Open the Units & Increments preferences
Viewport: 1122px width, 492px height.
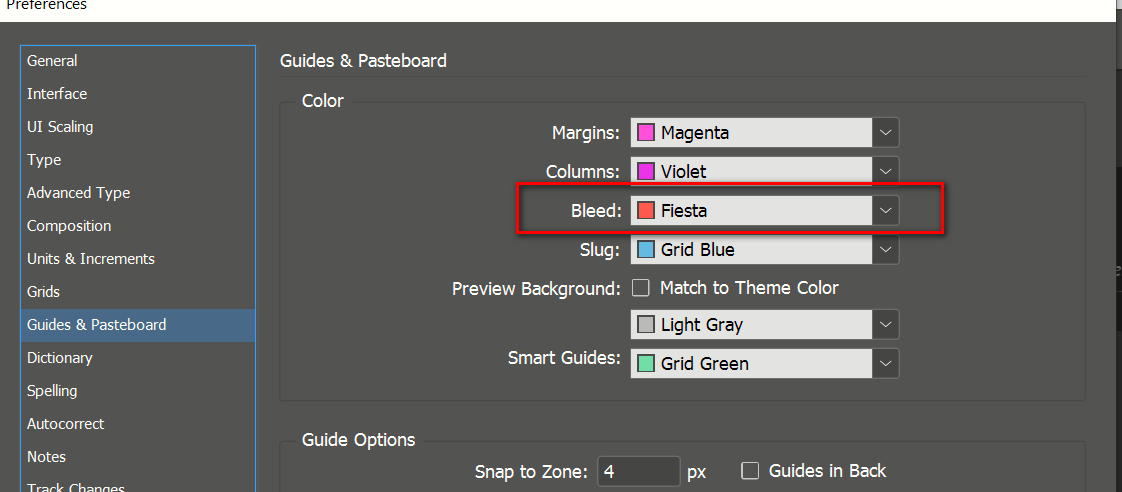(x=91, y=259)
